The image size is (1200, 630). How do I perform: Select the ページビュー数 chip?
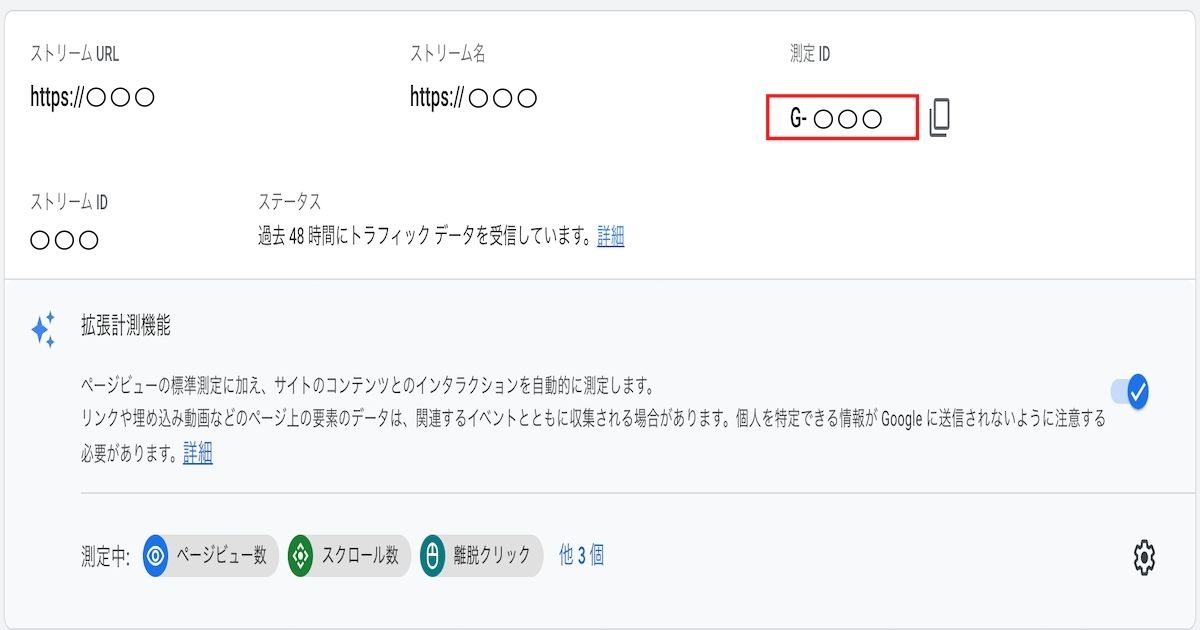pos(210,556)
